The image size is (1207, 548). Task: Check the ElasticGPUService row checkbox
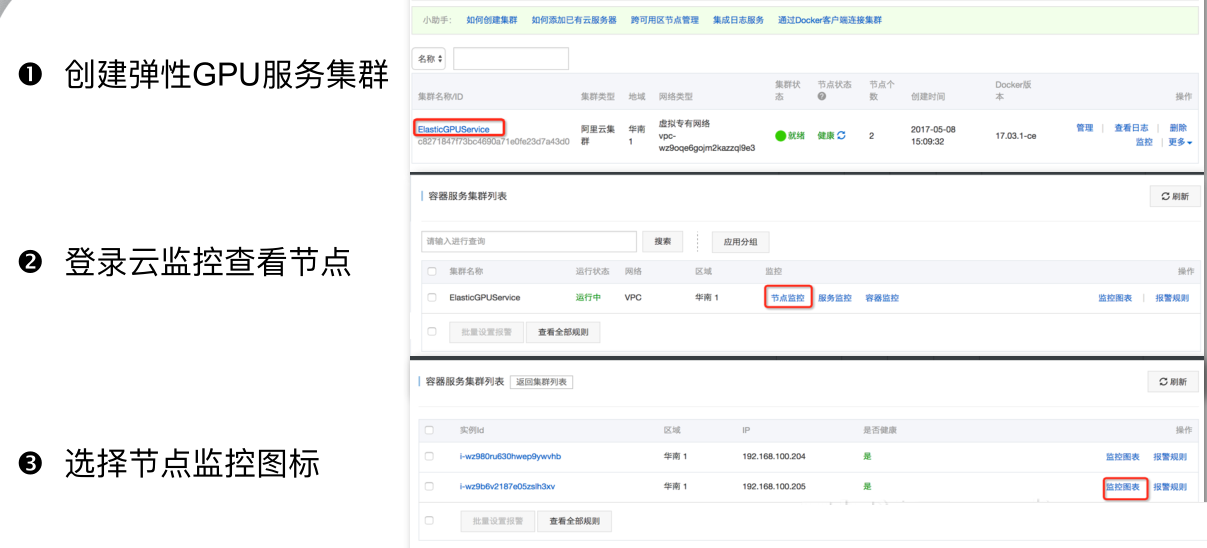pyautogui.click(x=432, y=298)
